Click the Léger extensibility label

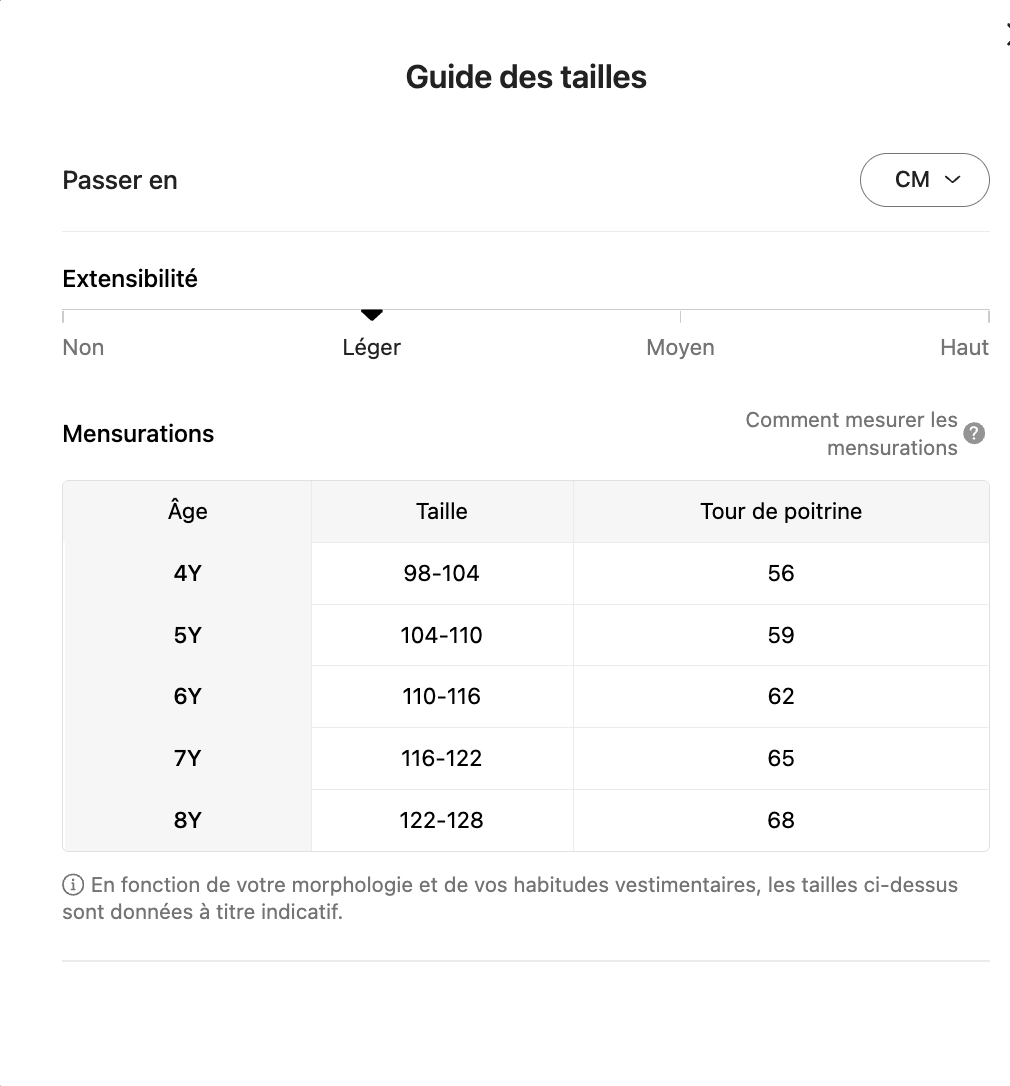tap(371, 348)
